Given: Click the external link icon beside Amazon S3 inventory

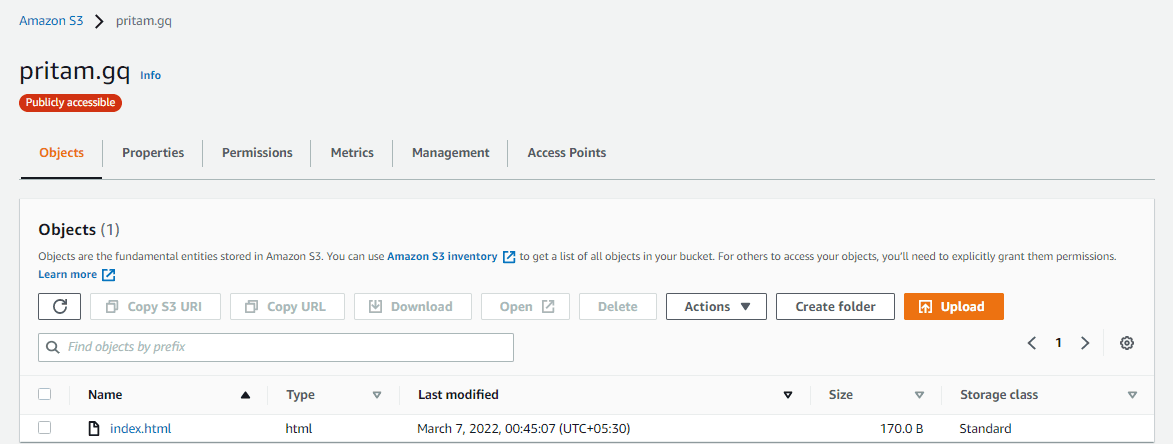Looking at the screenshot, I should pyautogui.click(x=509, y=256).
